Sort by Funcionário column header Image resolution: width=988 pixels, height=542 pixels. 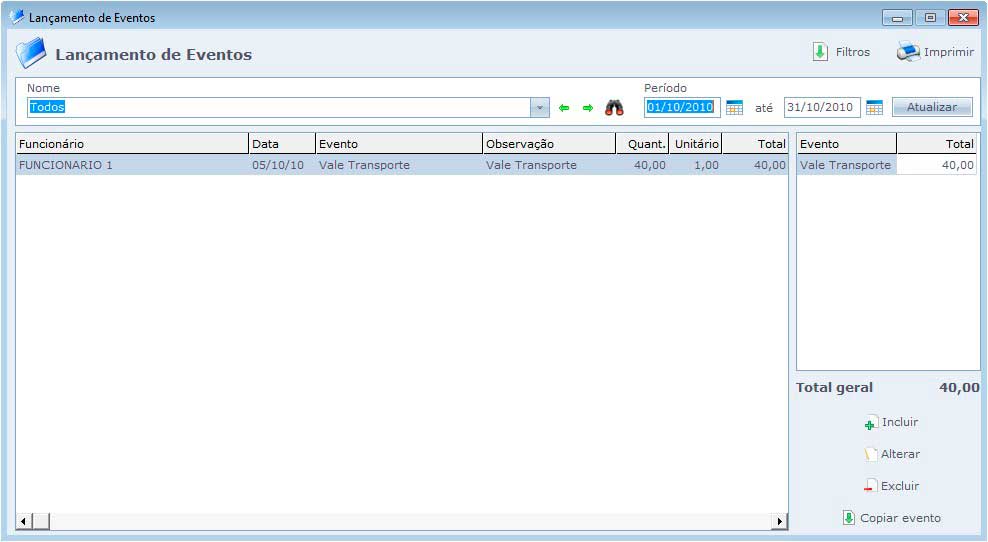[131, 144]
